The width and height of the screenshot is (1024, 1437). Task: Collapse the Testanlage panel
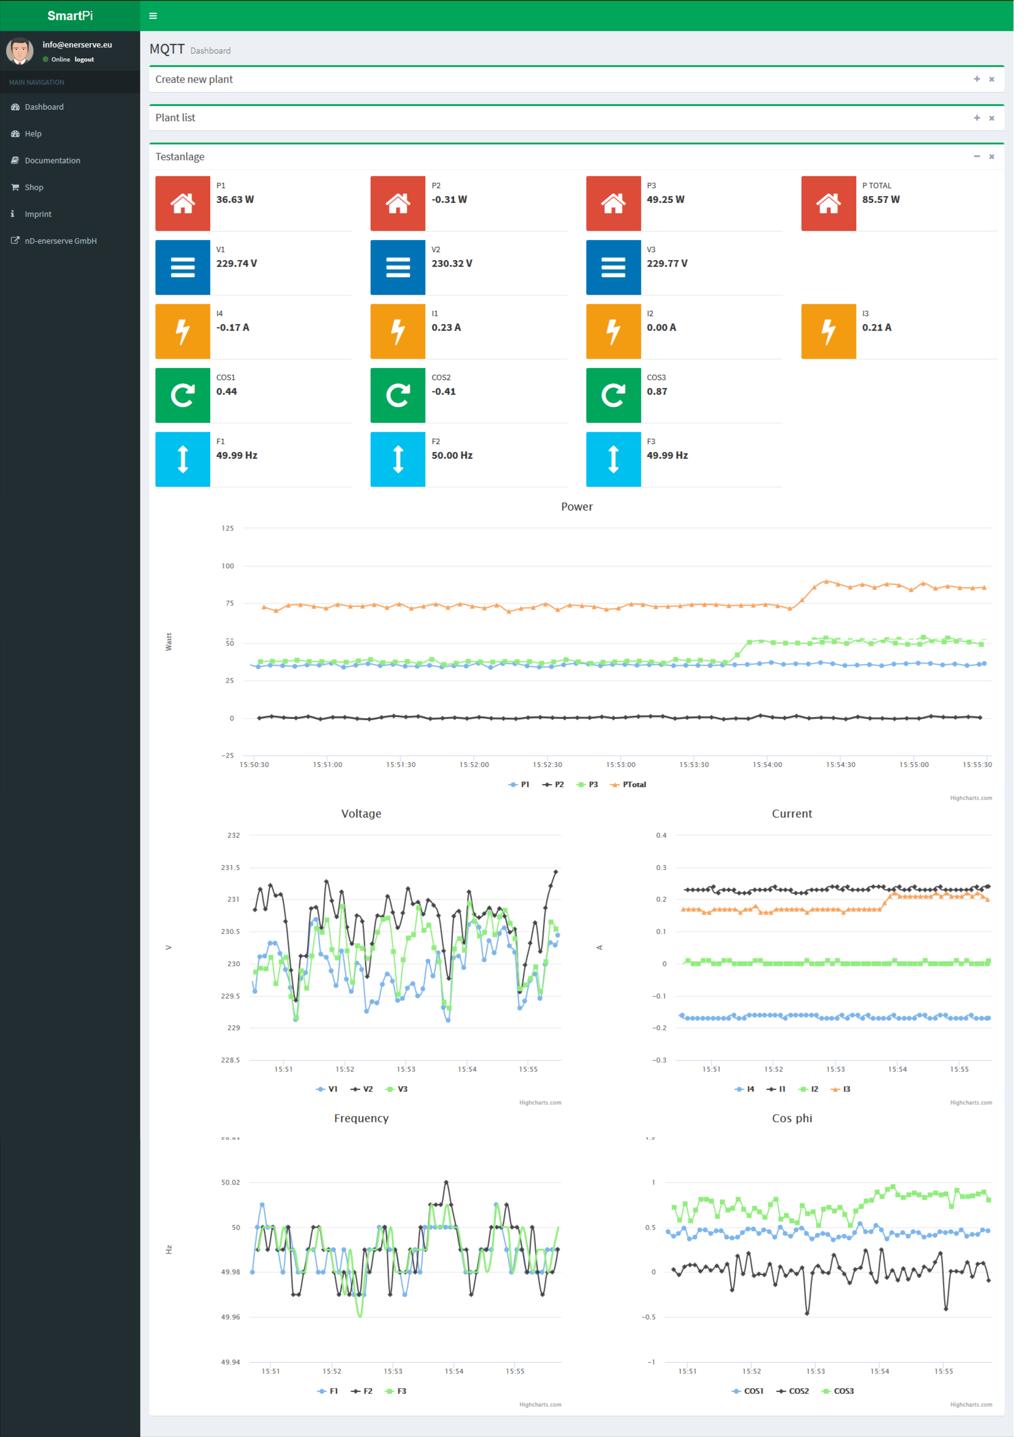coord(976,157)
